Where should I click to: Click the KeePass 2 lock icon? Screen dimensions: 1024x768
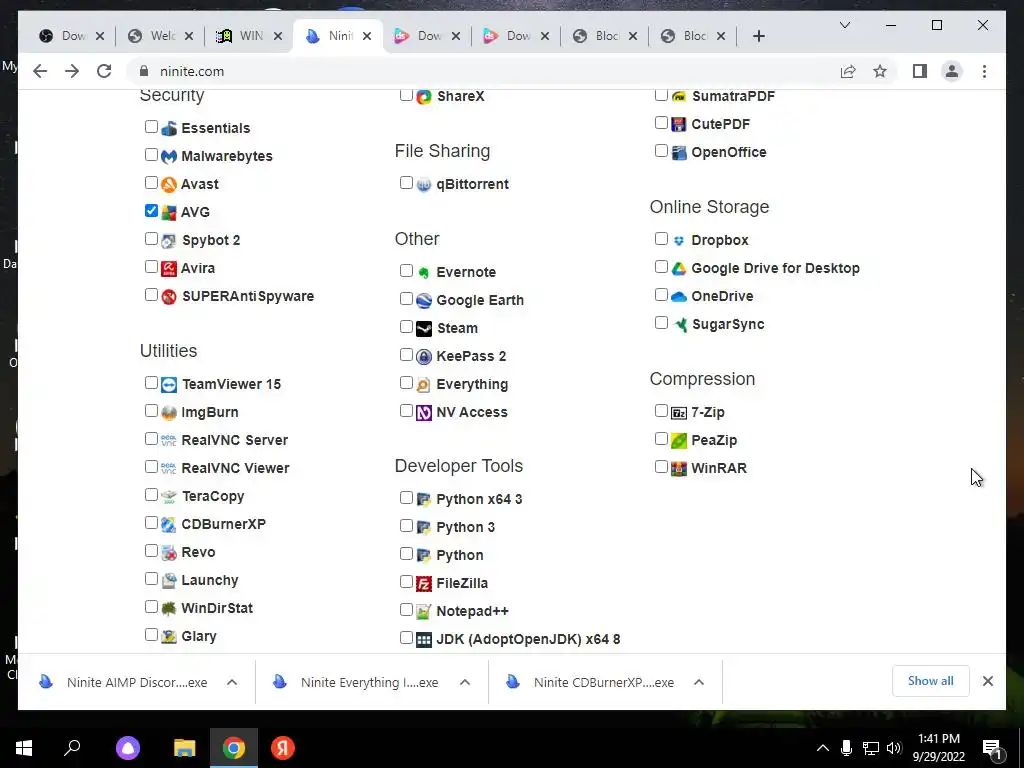[x=424, y=357]
